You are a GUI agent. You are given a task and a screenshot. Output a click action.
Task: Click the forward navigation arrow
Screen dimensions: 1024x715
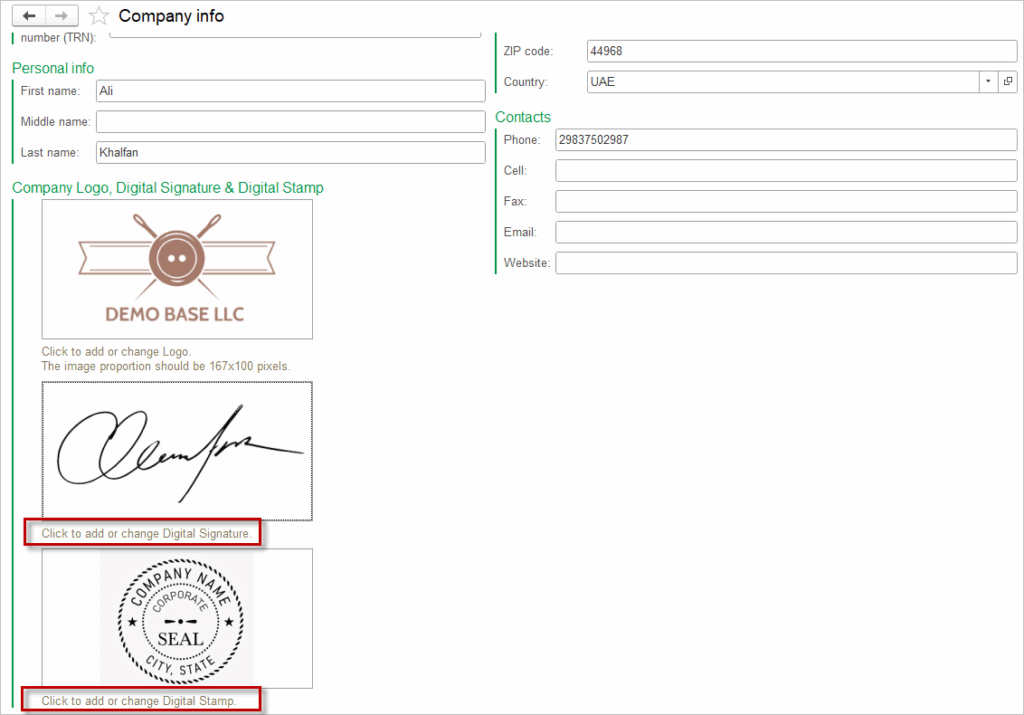pyautogui.click(x=61, y=16)
